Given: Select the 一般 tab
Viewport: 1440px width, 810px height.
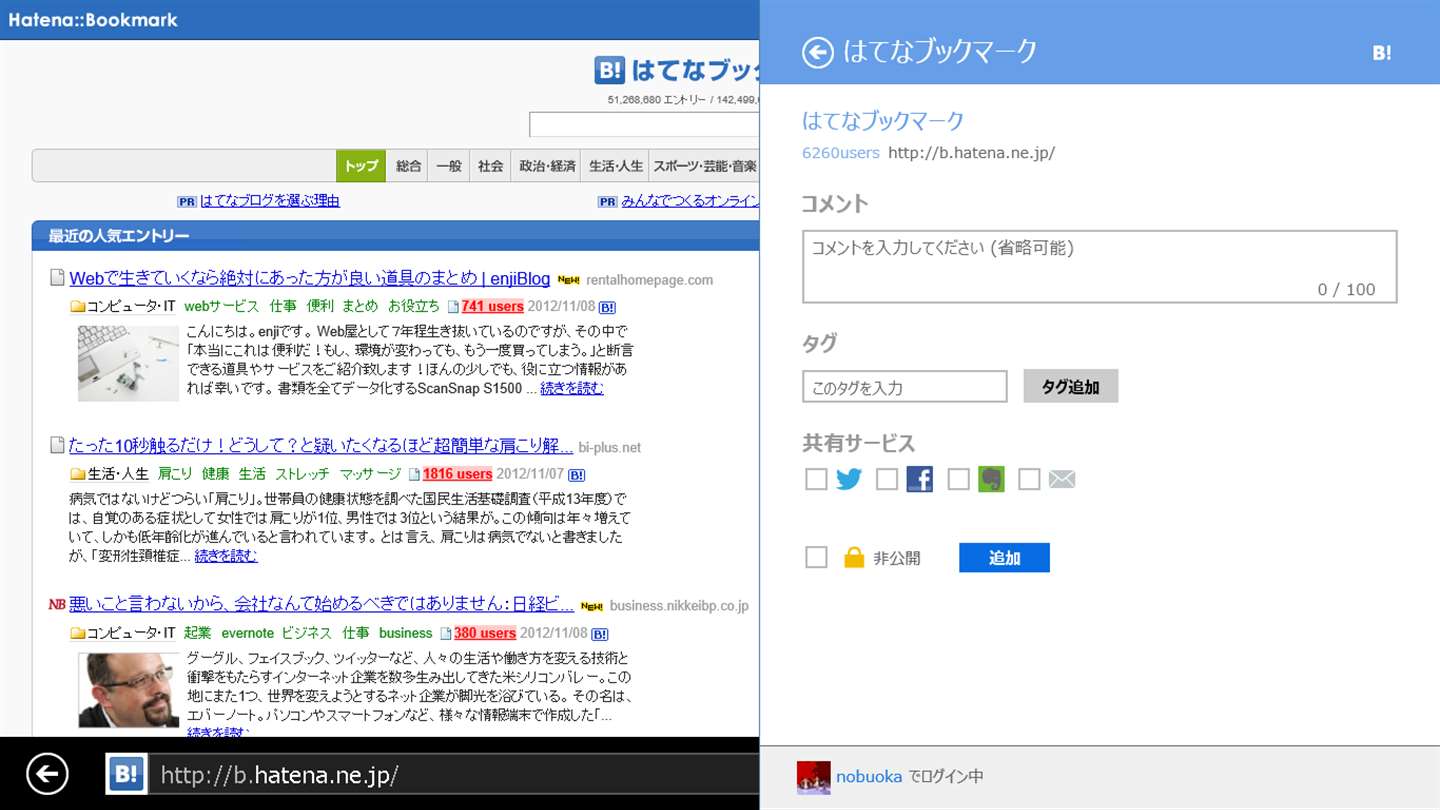Looking at the screenshot, I should tap(449, 166).
